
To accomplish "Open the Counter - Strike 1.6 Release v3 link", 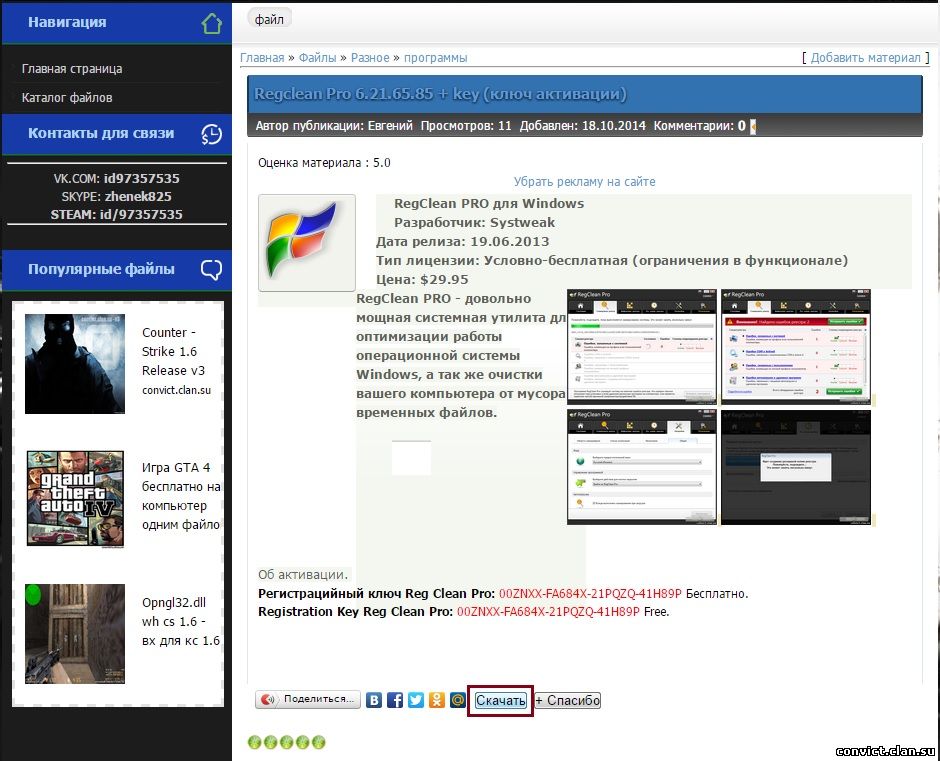I will click(176, 361).
